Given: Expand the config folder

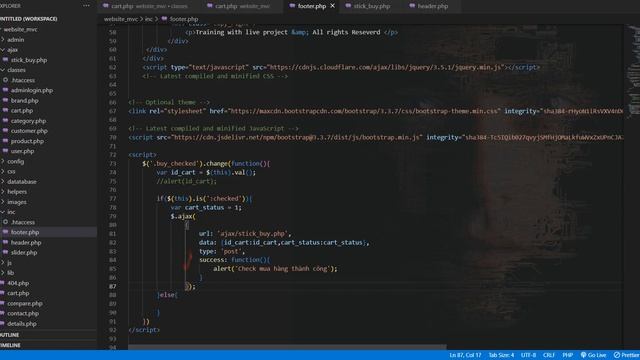Looking at the screenshot, I should point(16,161).
